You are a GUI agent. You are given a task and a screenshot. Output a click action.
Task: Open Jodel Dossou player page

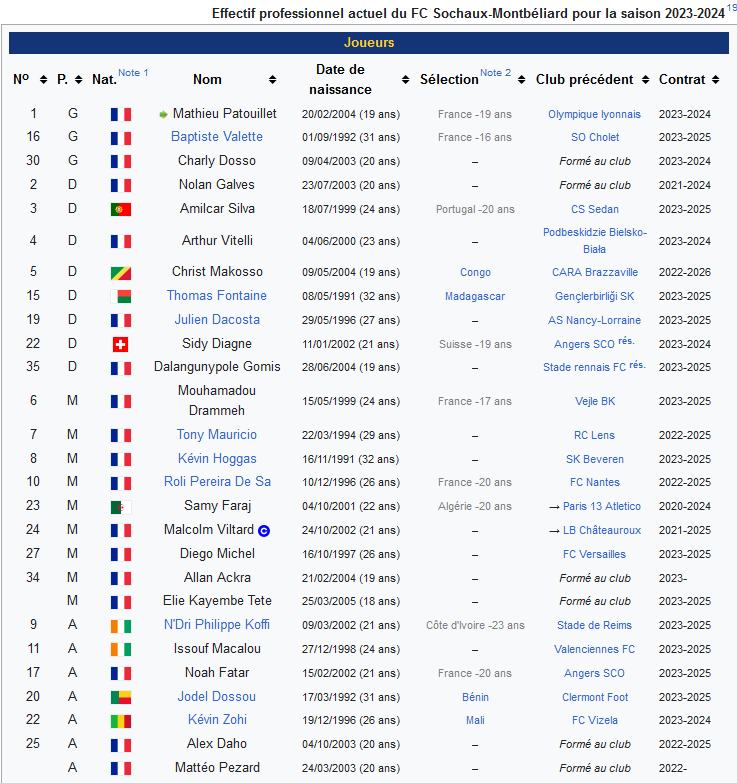[x=217, y=697]
